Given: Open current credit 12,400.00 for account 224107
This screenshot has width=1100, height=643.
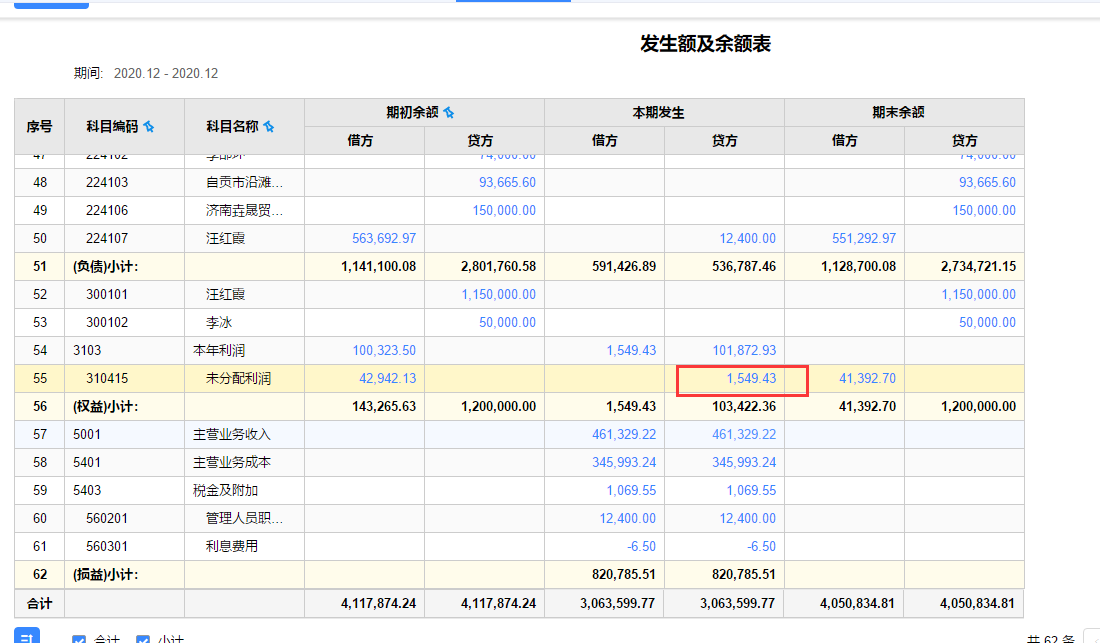Looking at the screenshot, I should [x=747, y=238].
